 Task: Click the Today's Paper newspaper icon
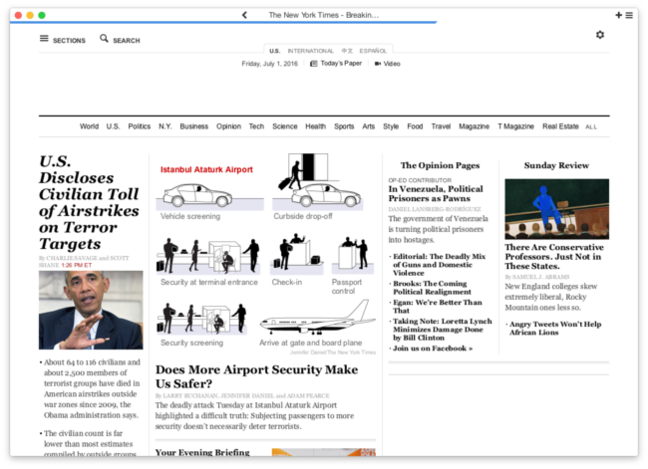click(314, 64)
